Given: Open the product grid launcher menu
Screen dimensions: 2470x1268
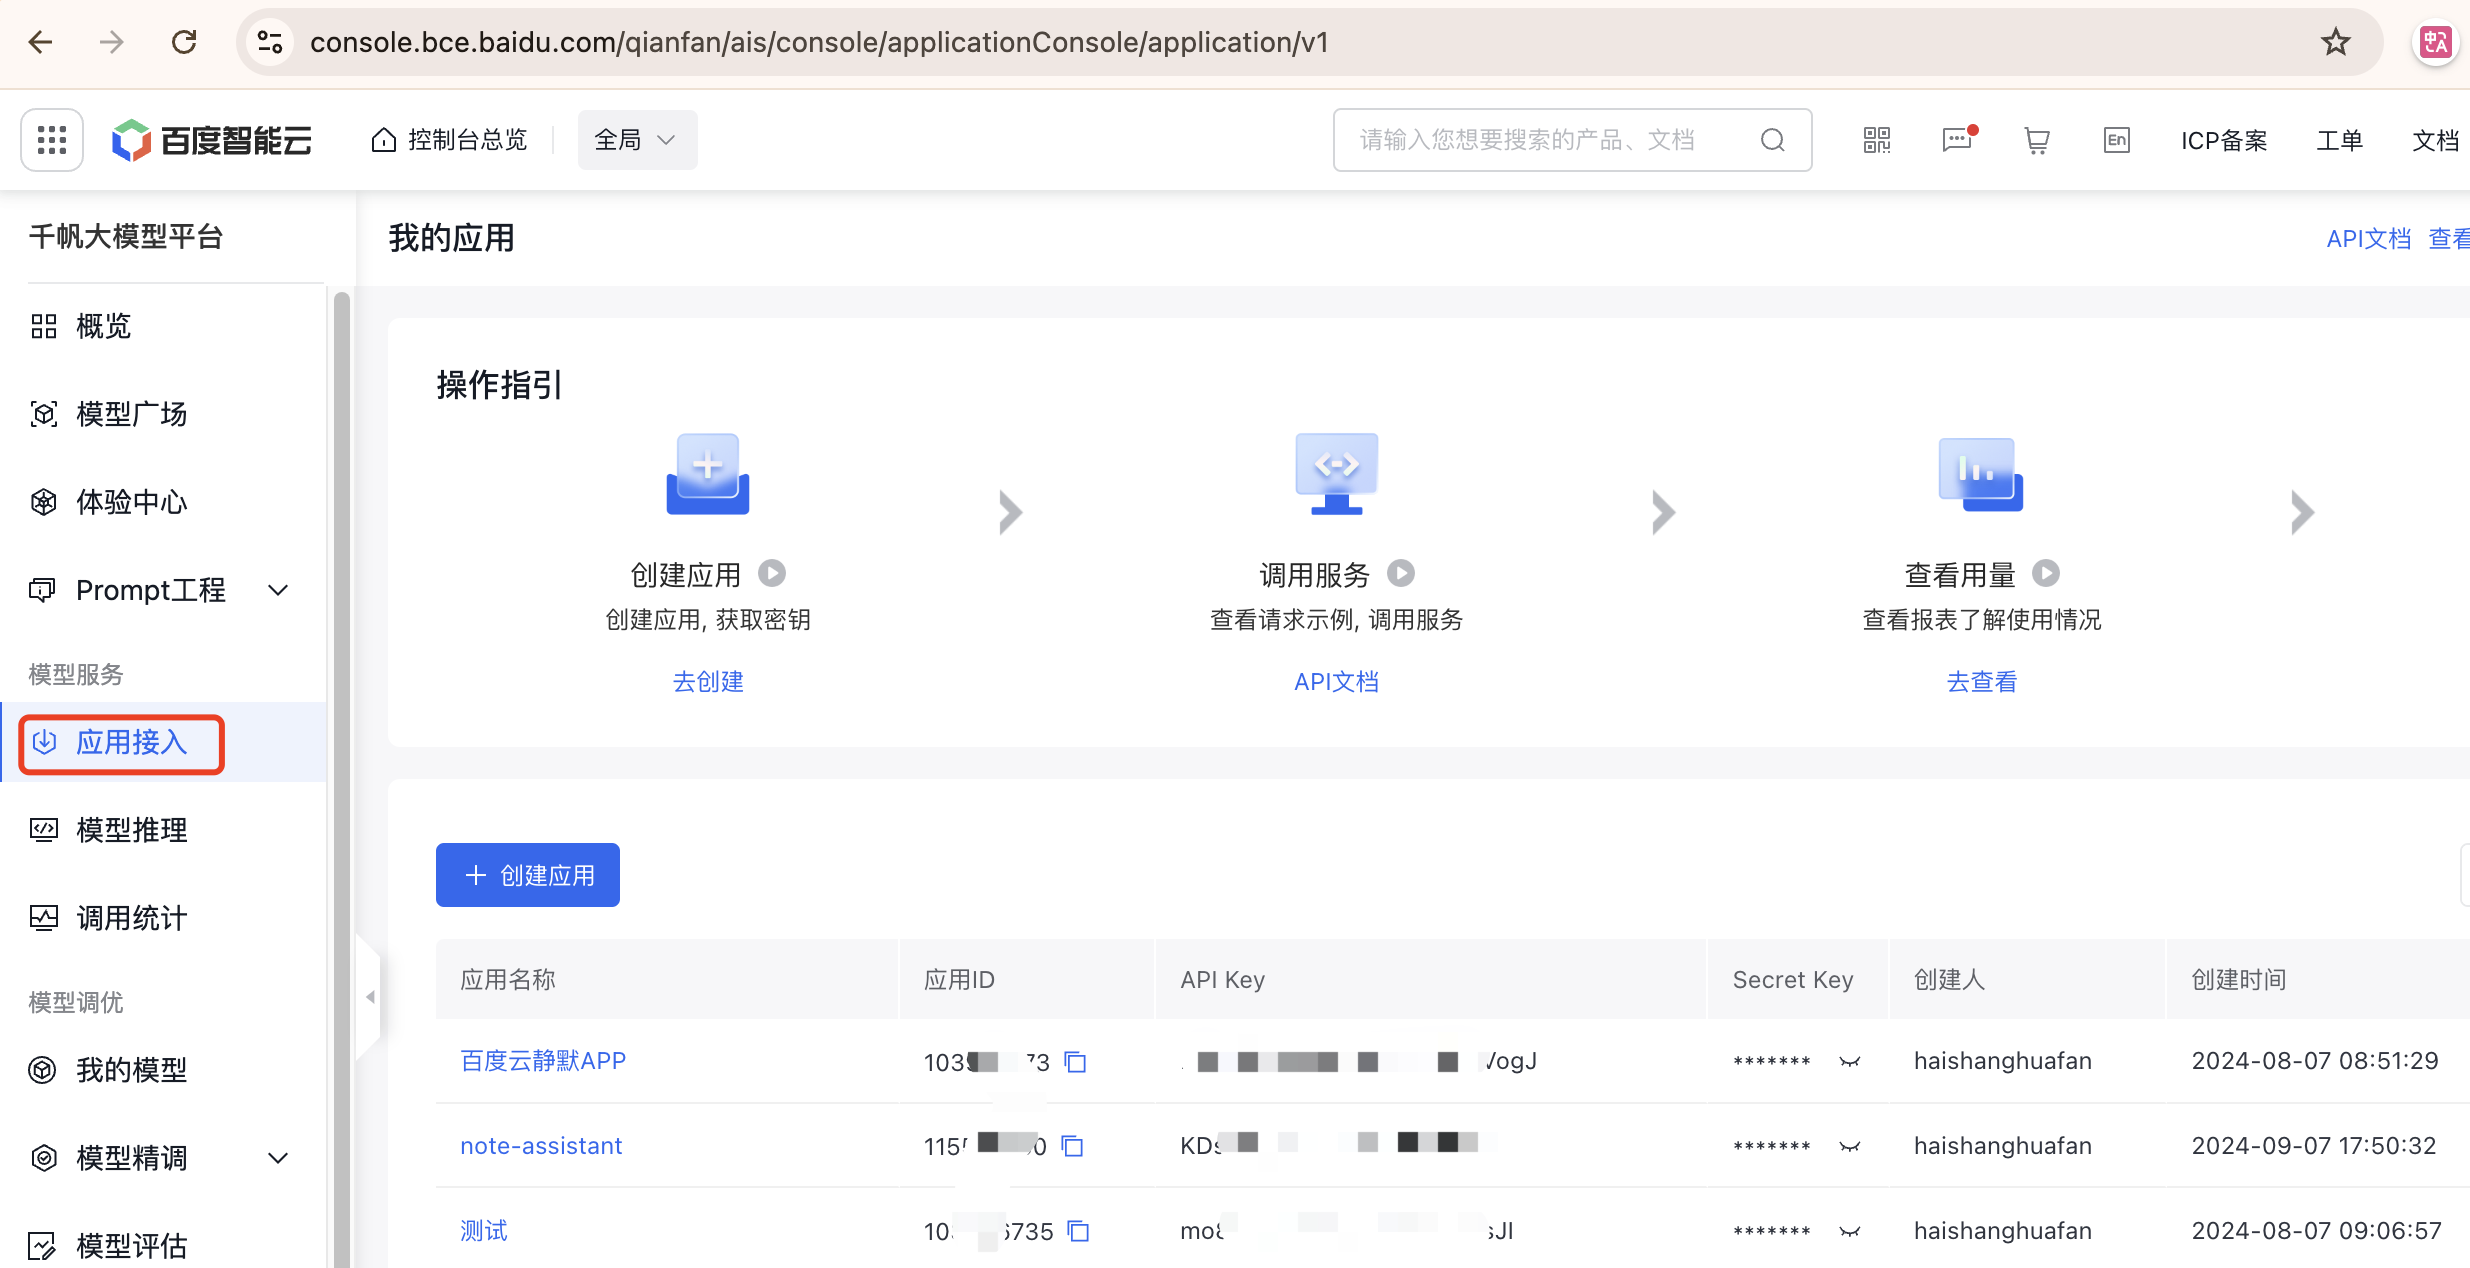Looking at the screenshot, I should tap(52, 140).
